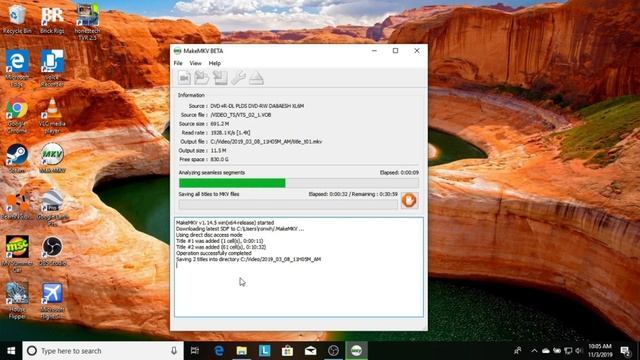Click the 'Title #2 was added' log line
The image size is (640, 360).
pos(221,247)
